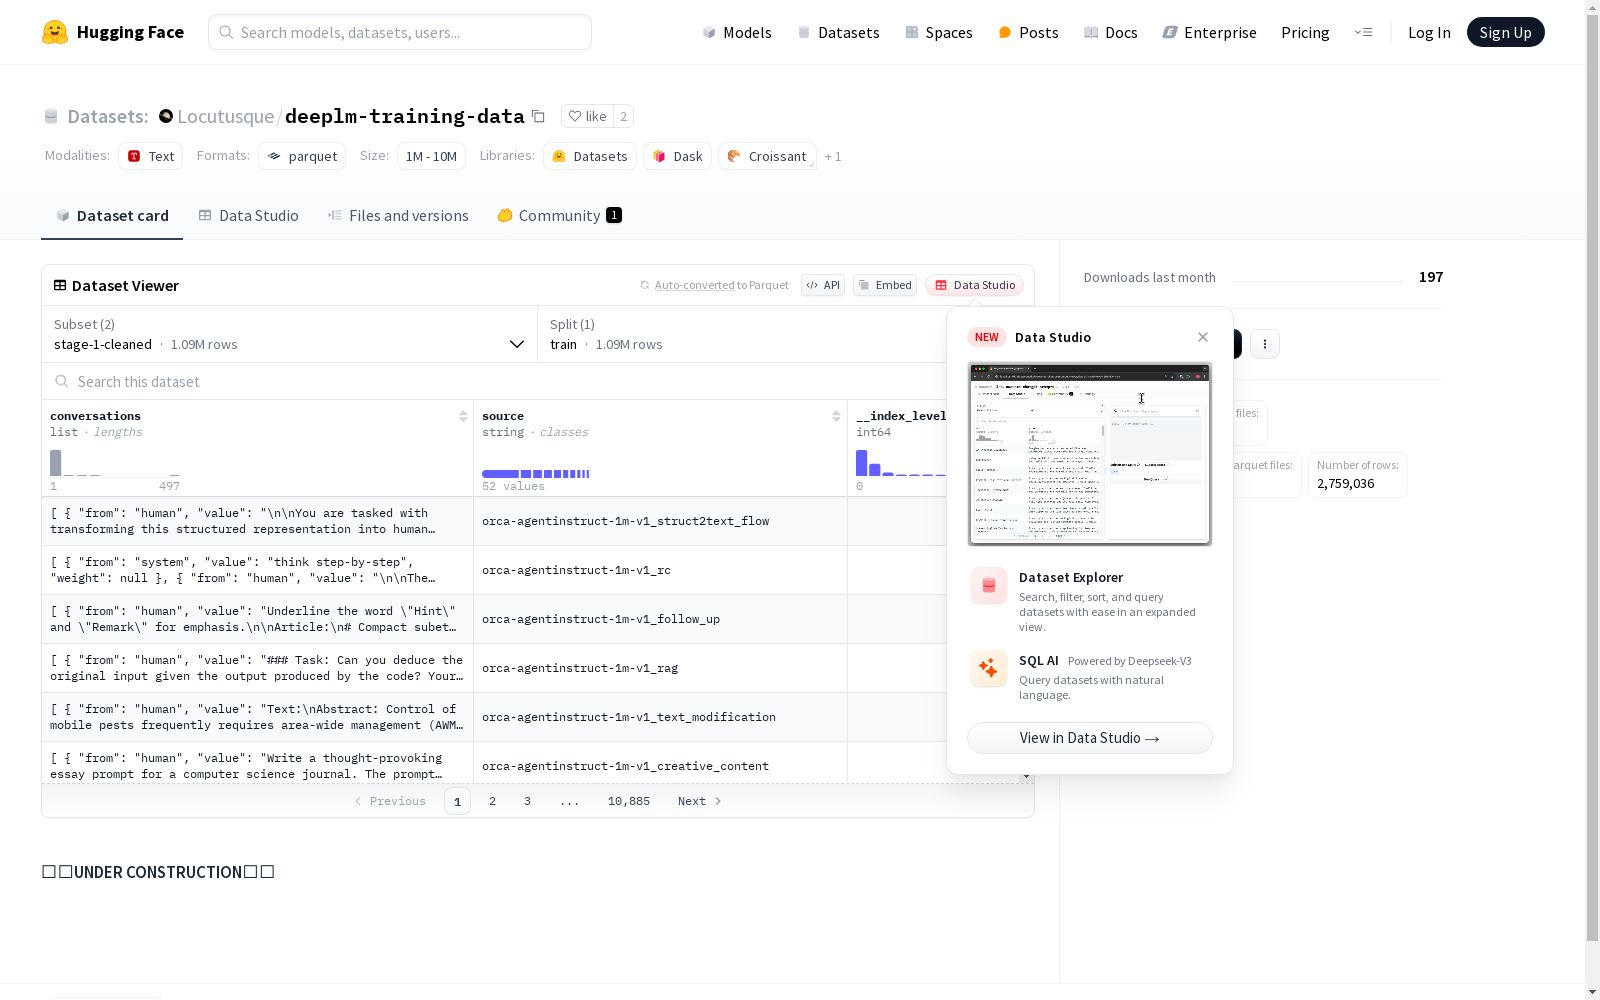Like the deeplm-training-data dataset
Viewport: 1600px width, 1000px height.
pos(587,116)
